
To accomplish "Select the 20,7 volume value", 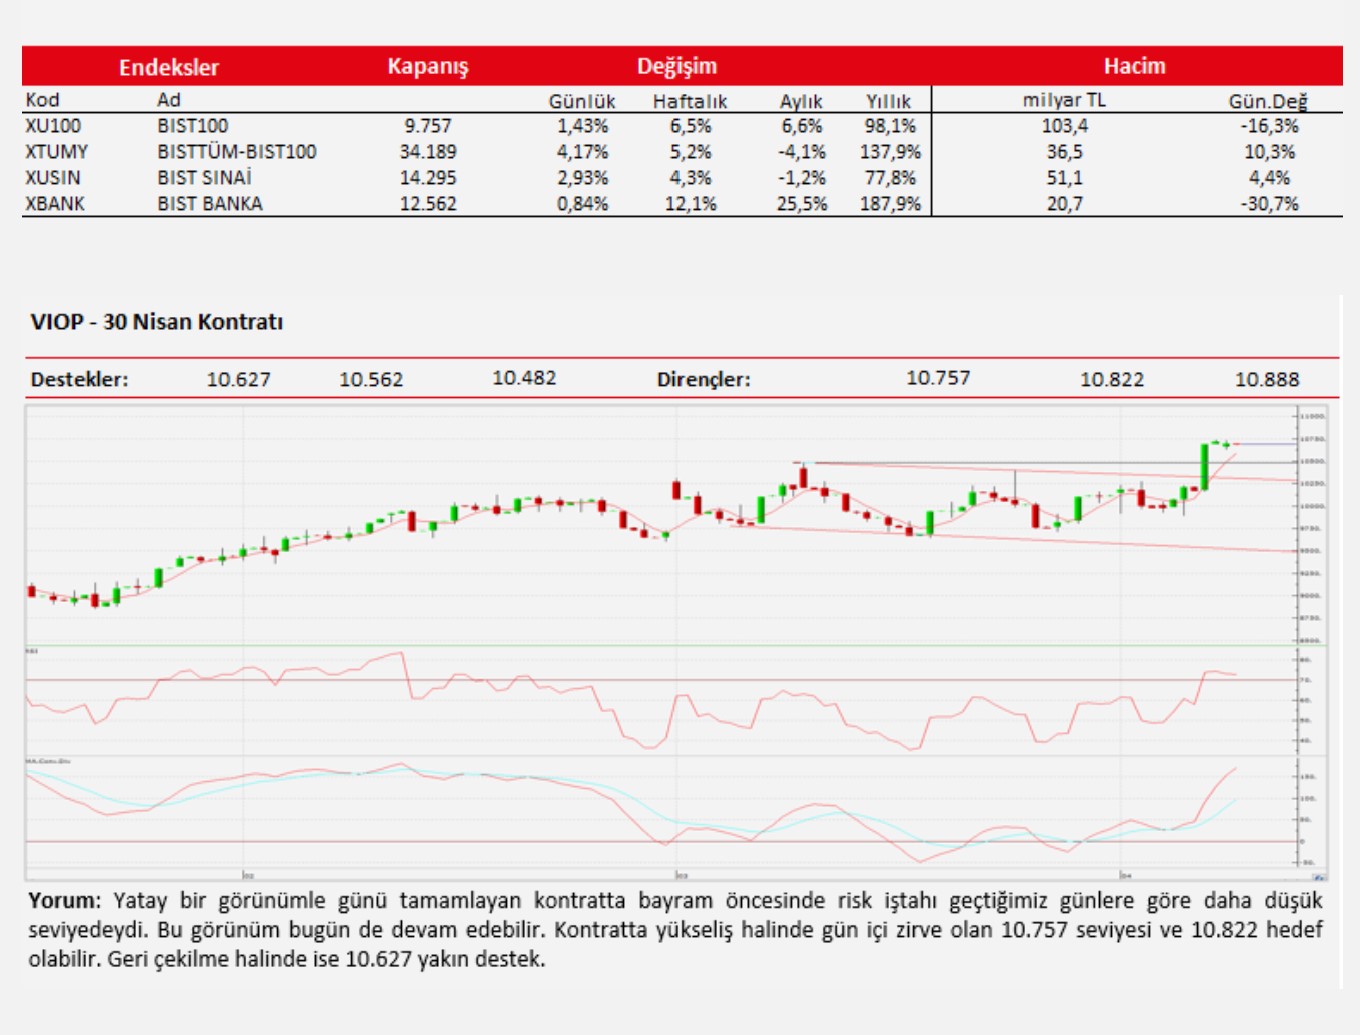I will (1065, 204).
